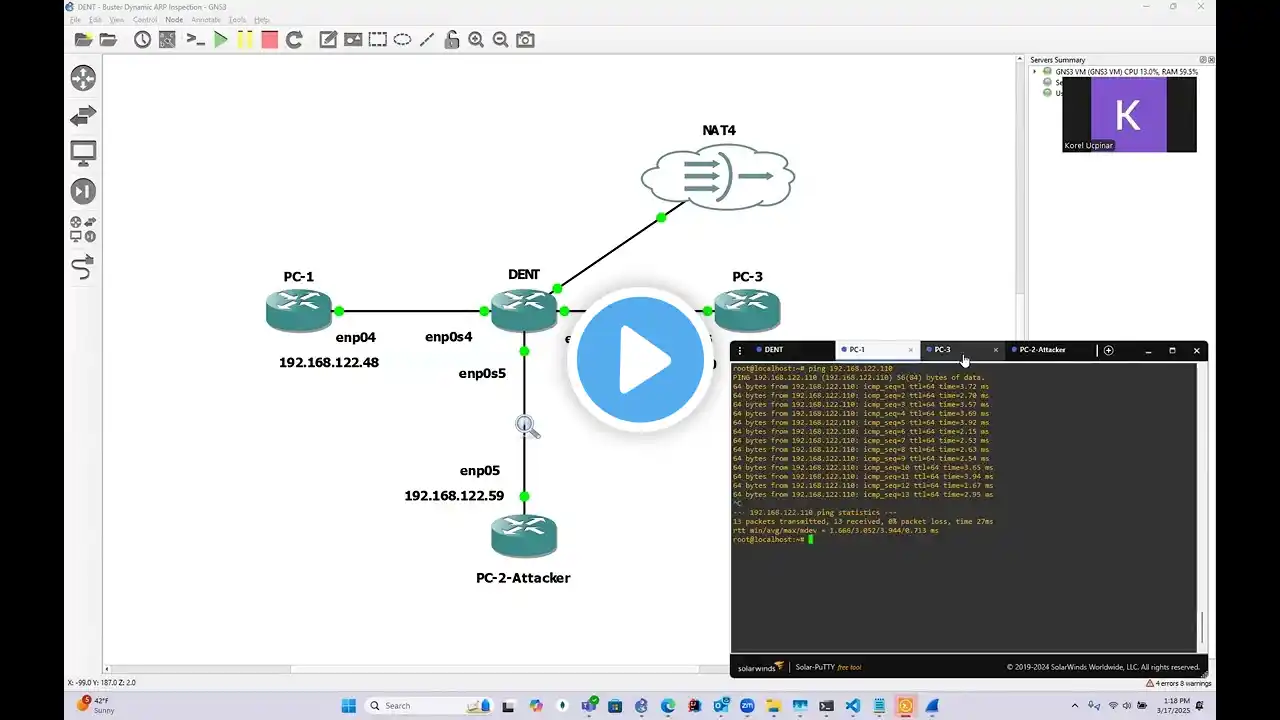Image resolution: width=1280 pixels, height=720 pixels.
Task: Toggle show interface labels button
Action: (167, 40)
